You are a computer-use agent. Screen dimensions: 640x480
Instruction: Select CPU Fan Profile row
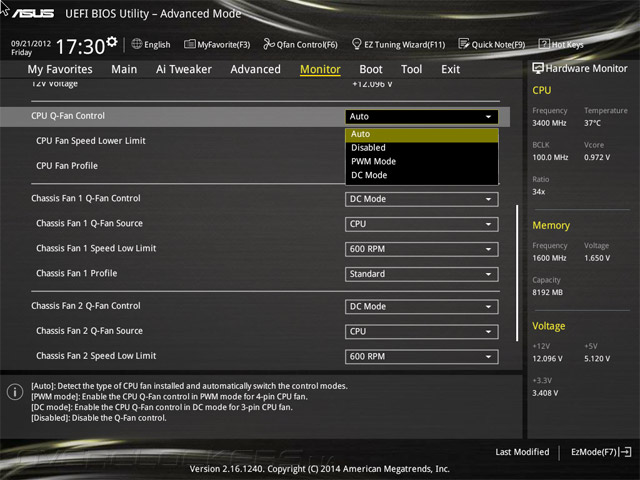[x=67, y=166]
